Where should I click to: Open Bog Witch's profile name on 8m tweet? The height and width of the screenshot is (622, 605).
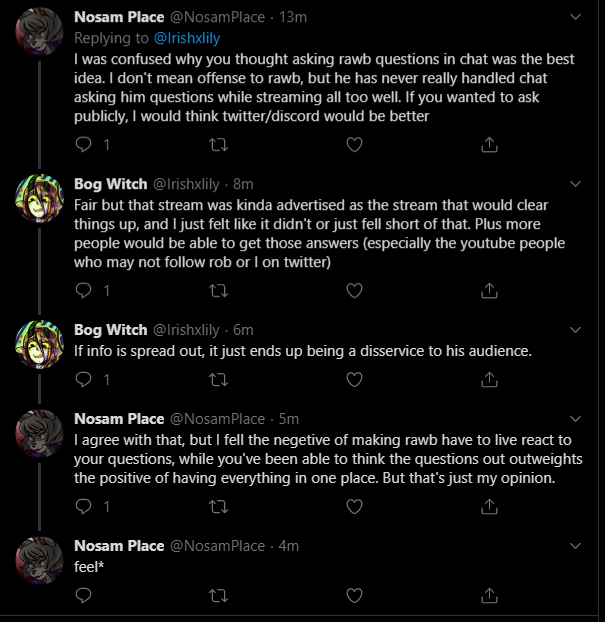click(x=111, y=184)
